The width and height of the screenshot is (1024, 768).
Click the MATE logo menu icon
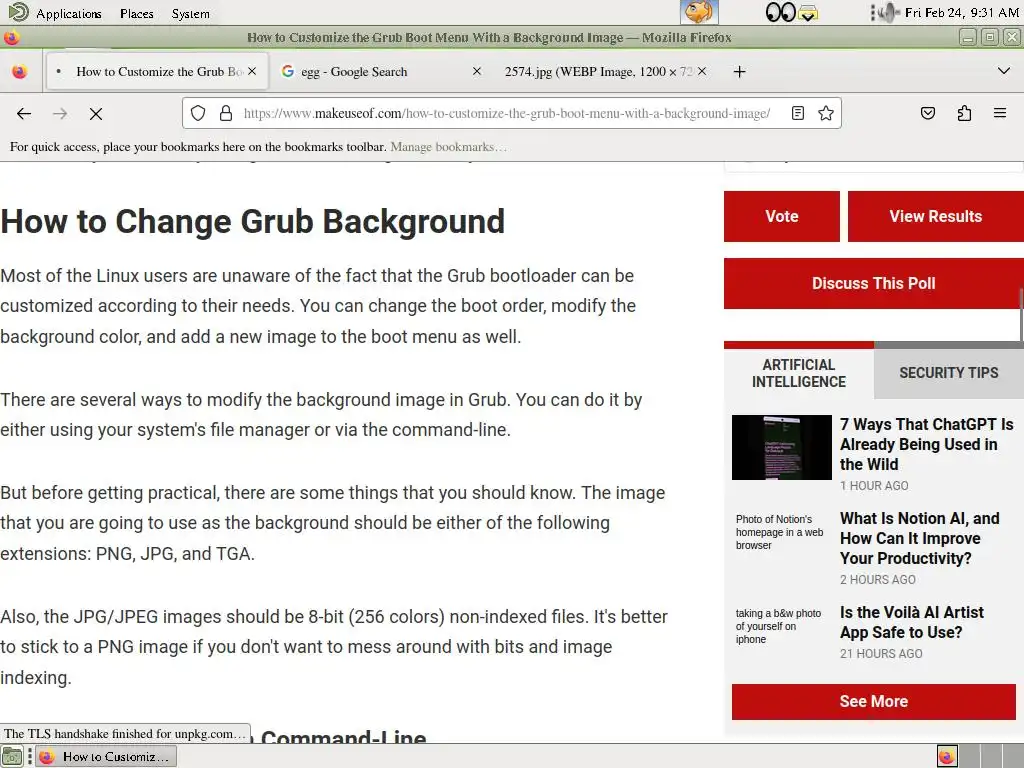(x=18, y=12)
